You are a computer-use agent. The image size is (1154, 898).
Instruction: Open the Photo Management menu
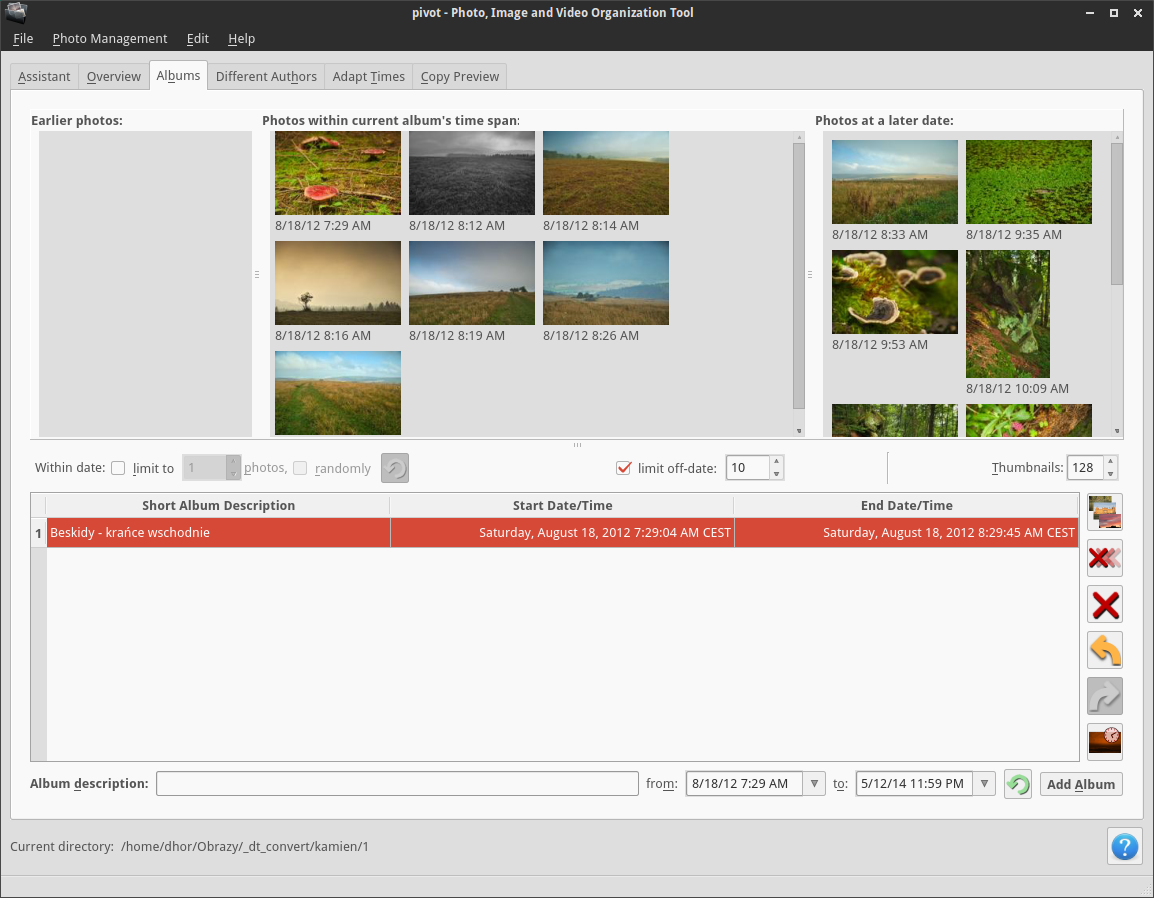[x=110, y=38]
